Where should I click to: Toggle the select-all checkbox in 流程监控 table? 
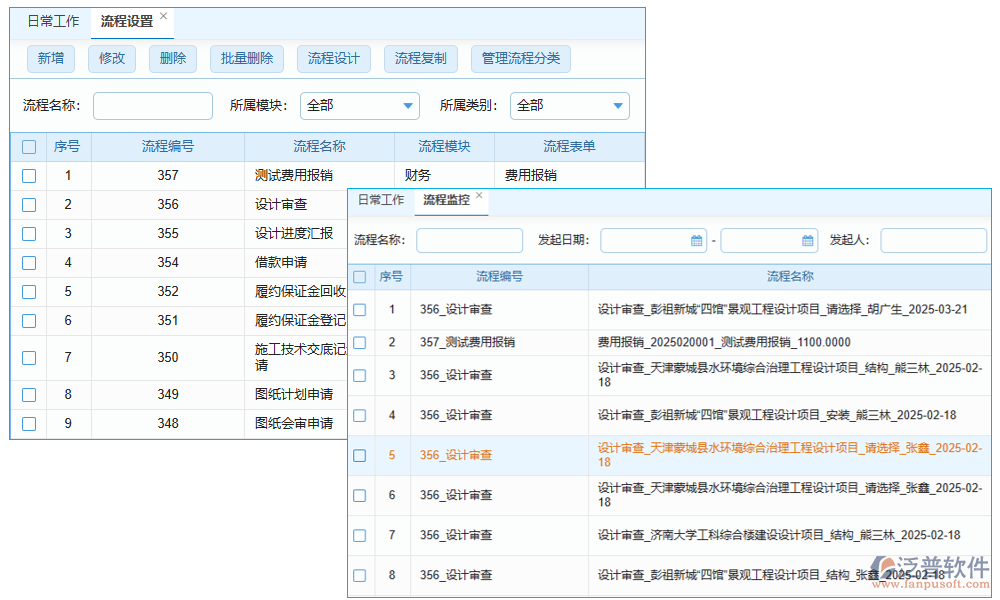tap(359, 277)
